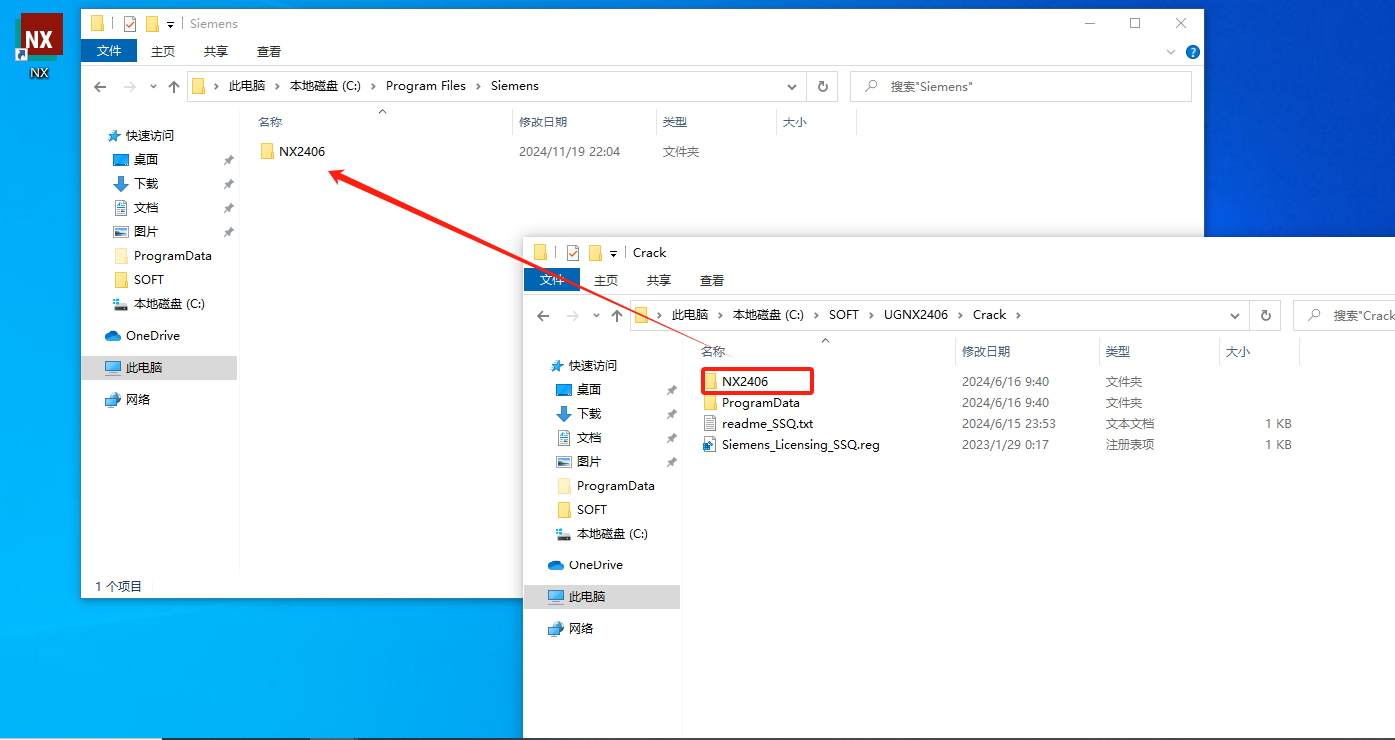Click SOFT breadcrumb in Crack address bar
The image size is (1395, 740).
point(844,315)
